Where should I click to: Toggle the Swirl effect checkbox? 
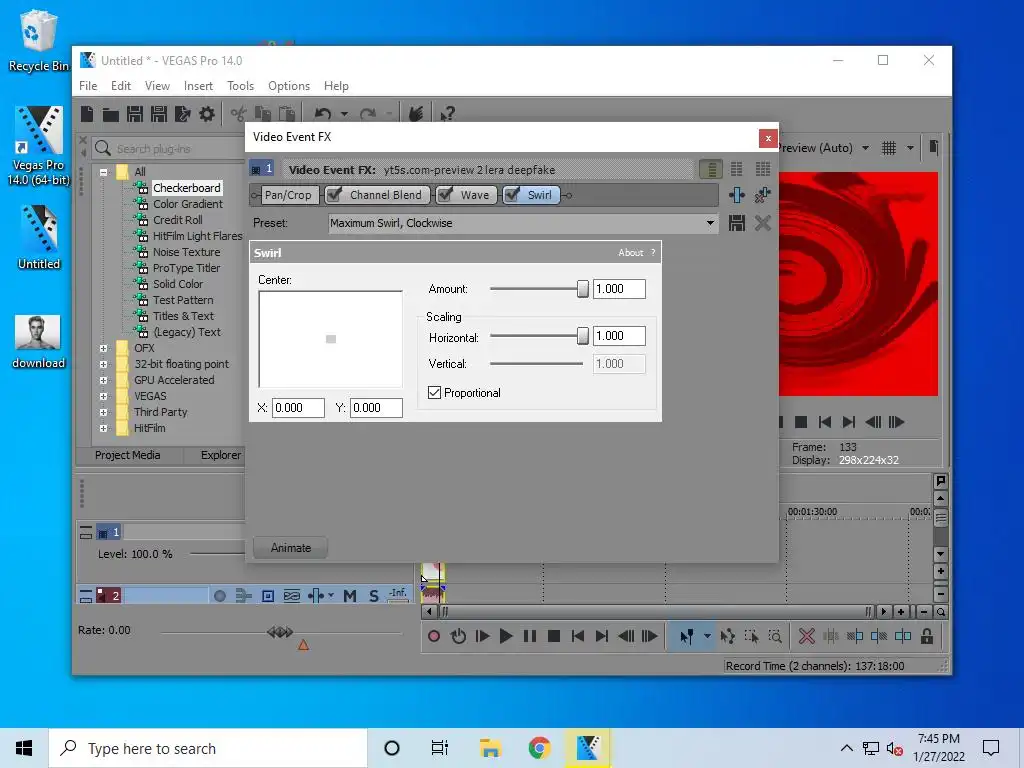click(512, 195)
